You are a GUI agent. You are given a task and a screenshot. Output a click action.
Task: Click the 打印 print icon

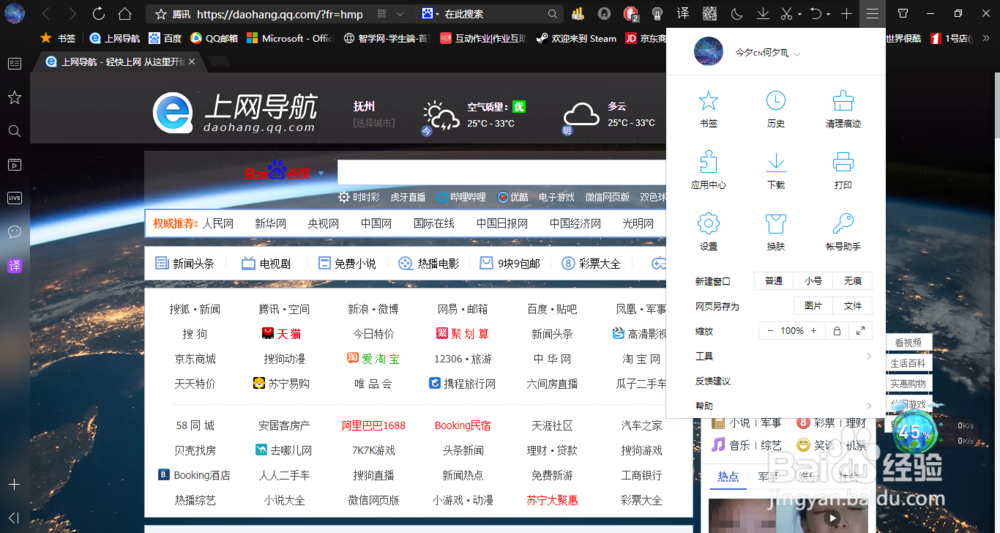point(843,170)
